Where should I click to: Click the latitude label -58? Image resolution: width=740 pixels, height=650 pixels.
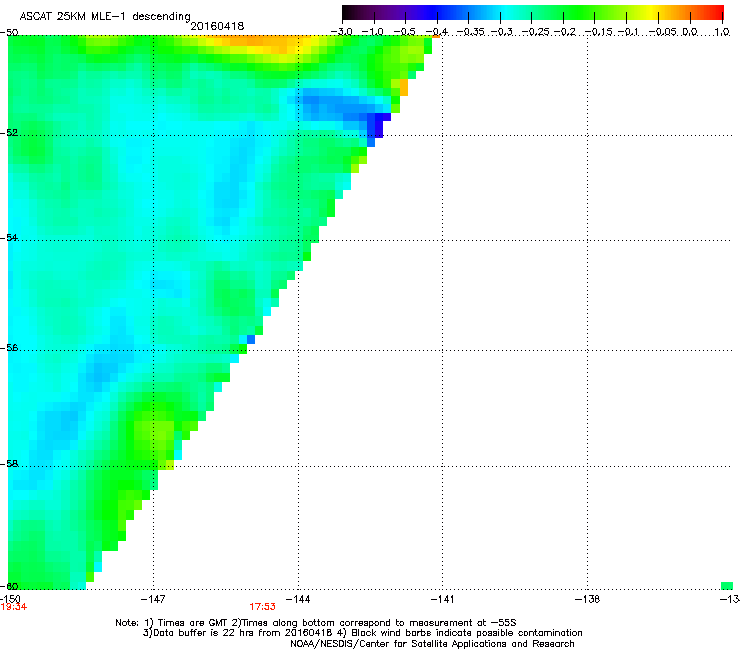(9, 464)
